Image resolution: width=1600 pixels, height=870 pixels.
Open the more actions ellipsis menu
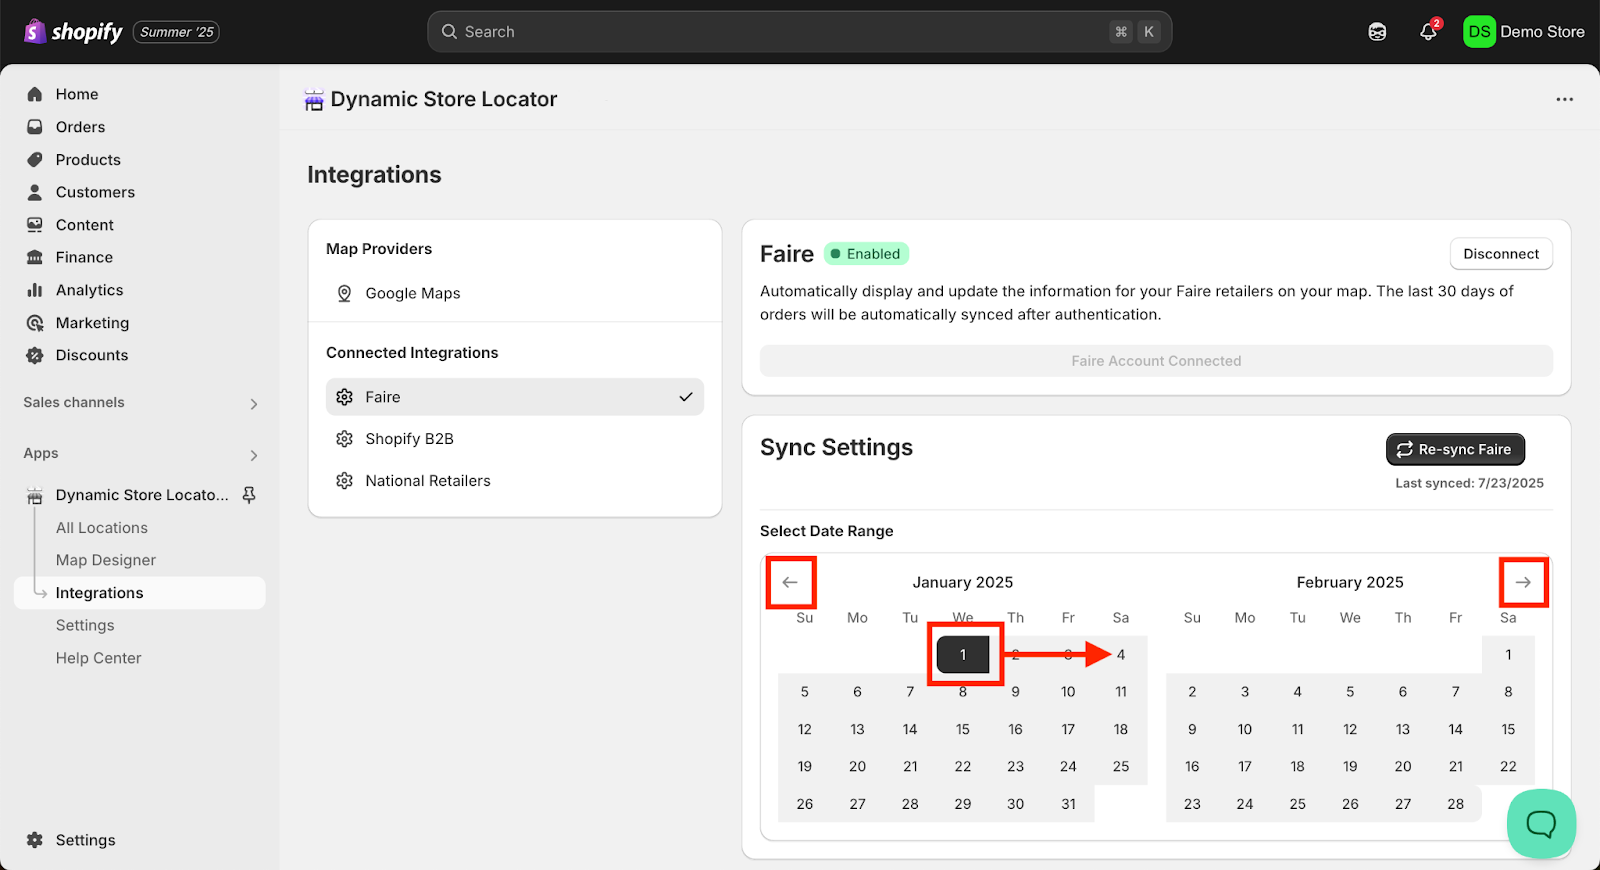[x=1564, y=99]
